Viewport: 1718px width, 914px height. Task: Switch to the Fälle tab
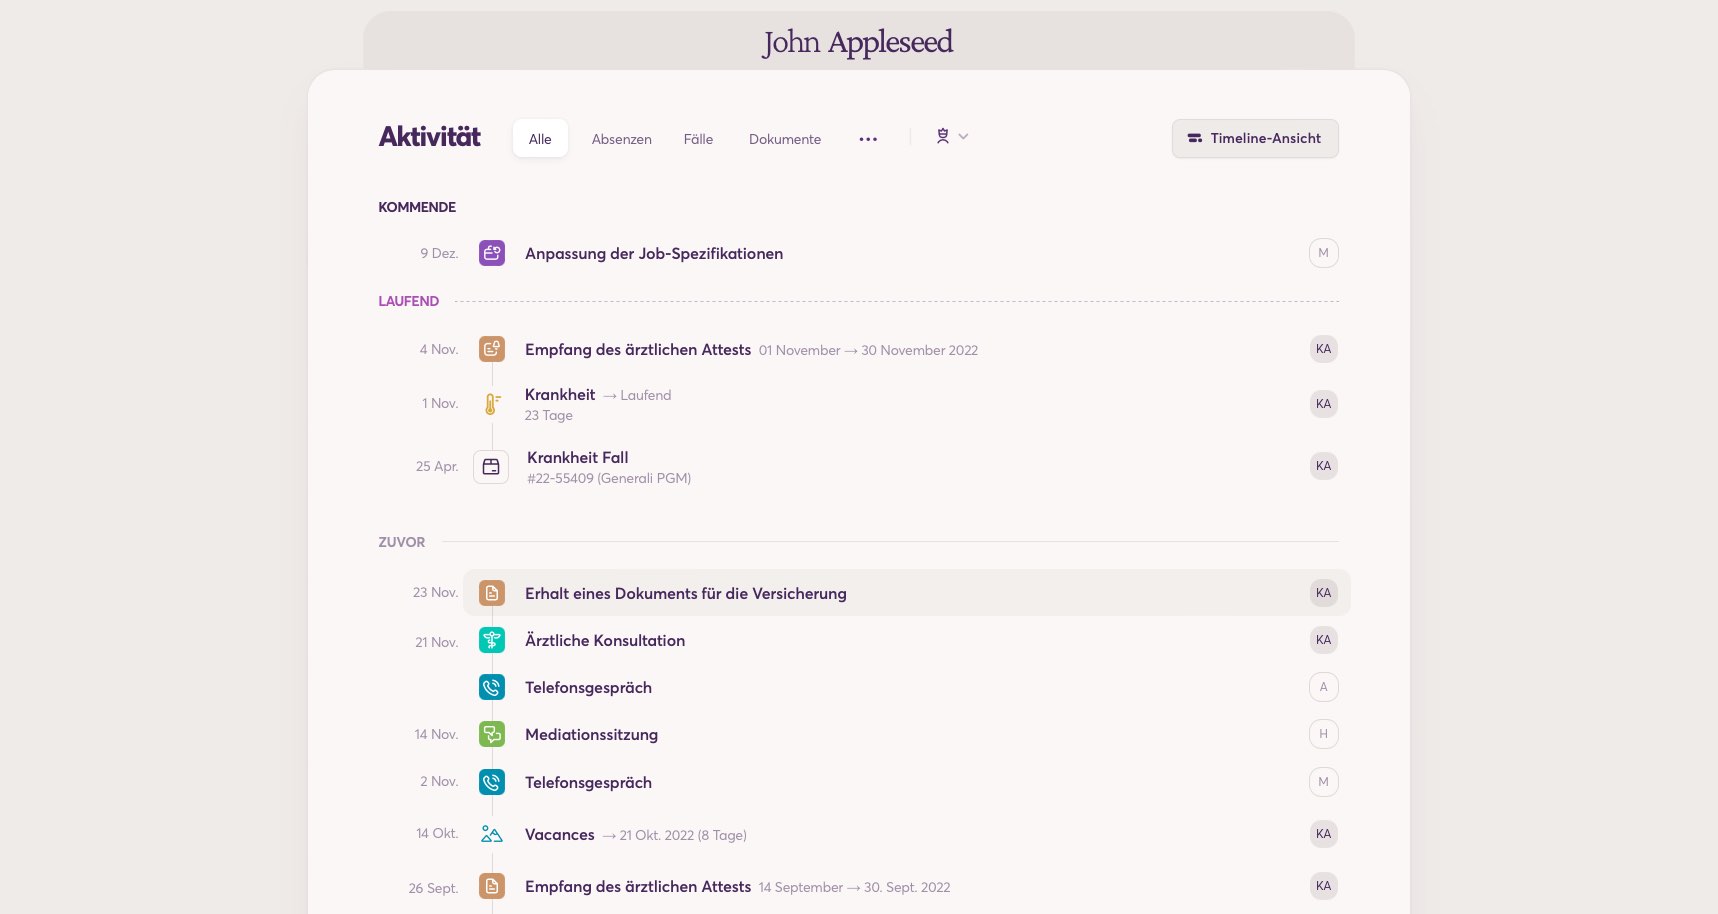coord(698,139)
